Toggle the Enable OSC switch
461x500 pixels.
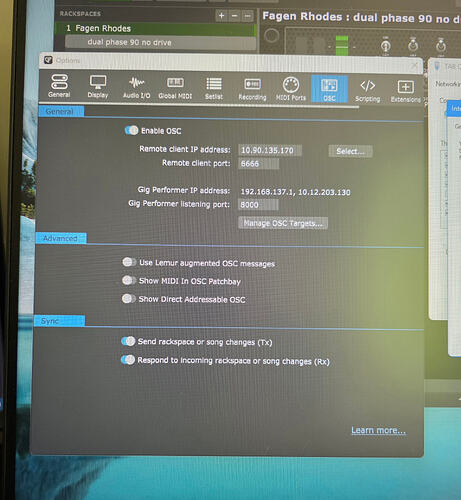tap(131, 130)
